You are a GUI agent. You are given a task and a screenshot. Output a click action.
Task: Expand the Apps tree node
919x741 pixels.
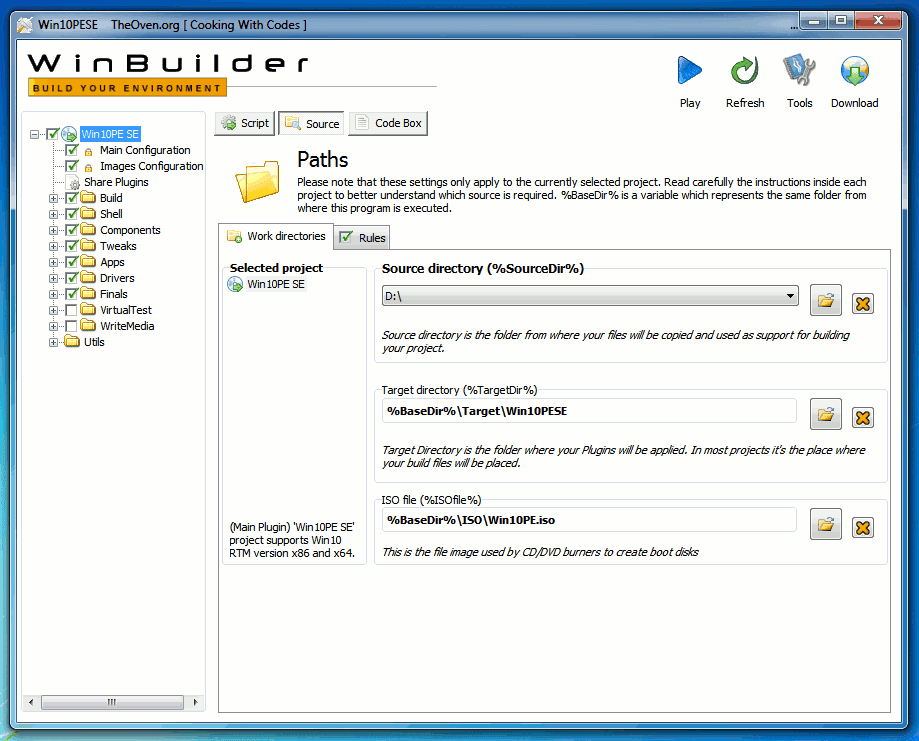point(53,263)
